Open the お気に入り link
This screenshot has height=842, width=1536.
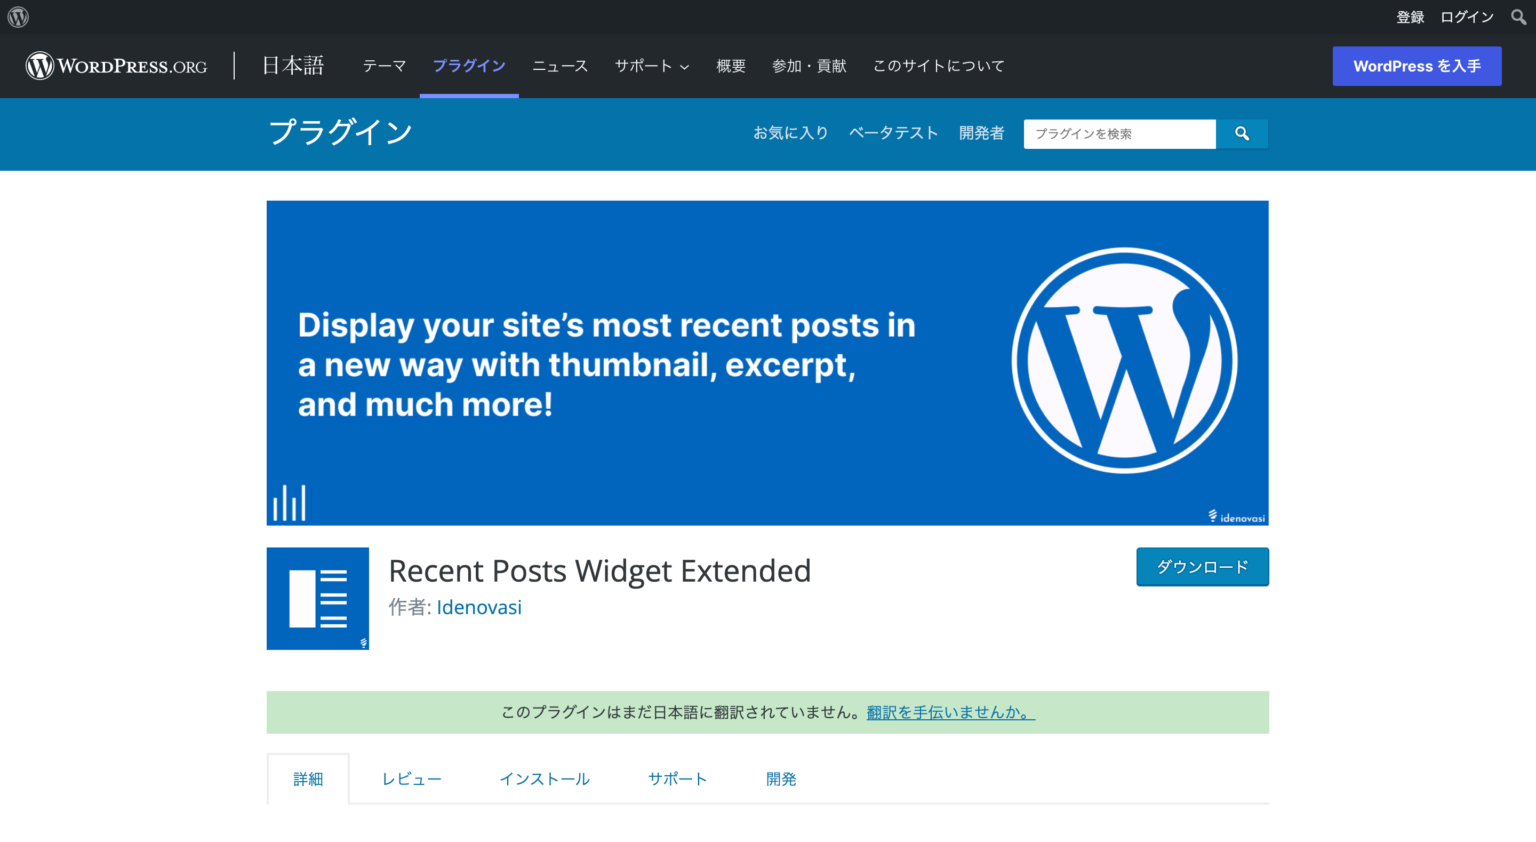pyautogui.click(x=791, y=132)
